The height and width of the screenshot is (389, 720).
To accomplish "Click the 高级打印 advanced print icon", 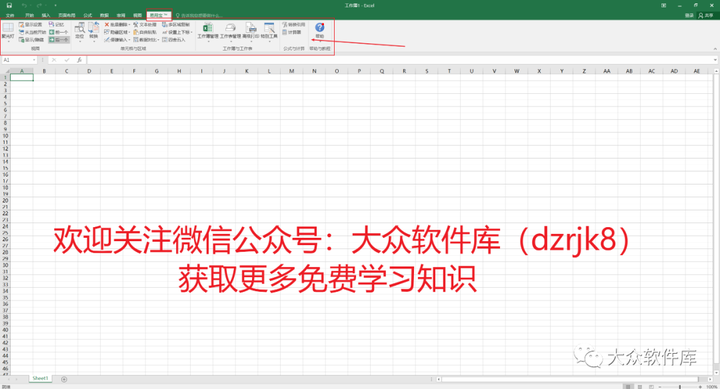I will (251, 31).
